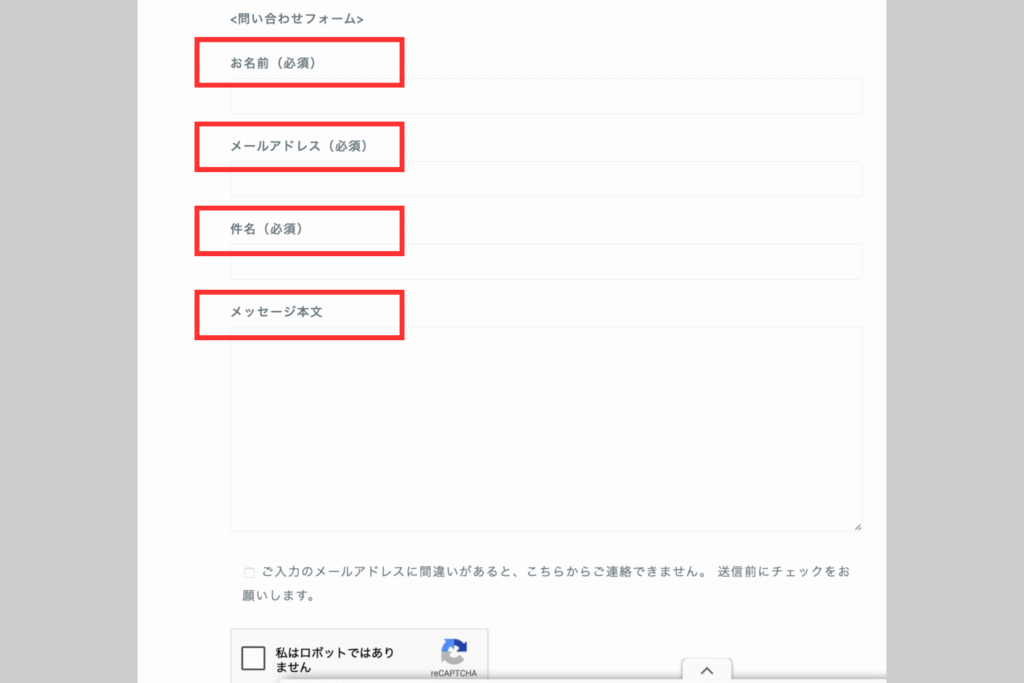Click the small reCAPTCHA text under logo
This screenshot has height=683, width=1024.
click(x=454, y=674)
